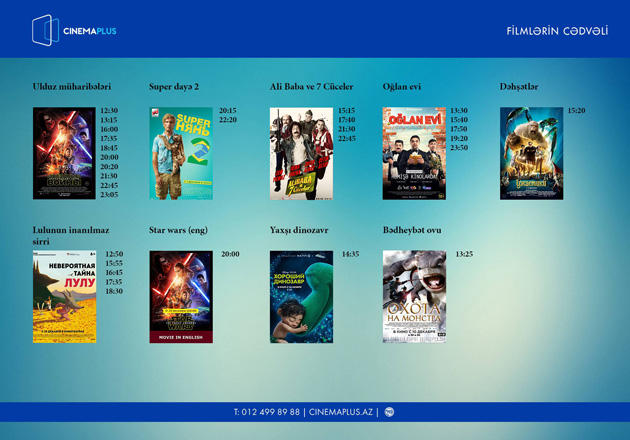
Task: Select 13:15 showtime for Ulduz müharibələri
Action: click(x=109, y=120)
